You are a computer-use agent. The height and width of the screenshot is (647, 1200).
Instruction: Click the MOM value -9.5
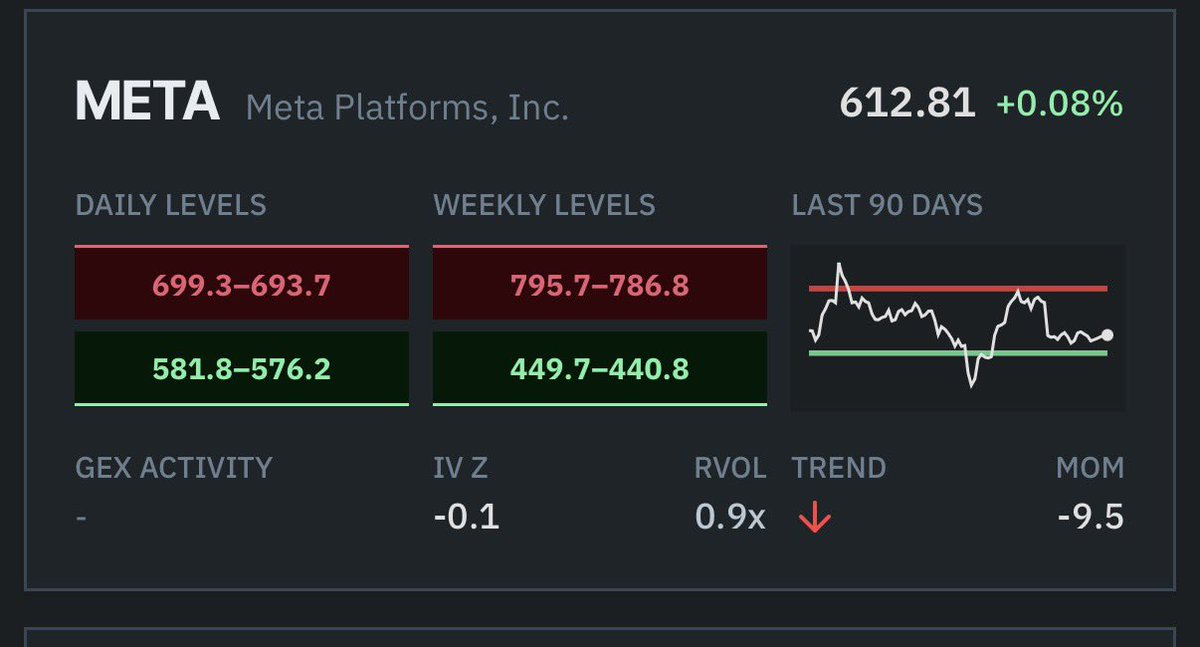point(1091,517)
